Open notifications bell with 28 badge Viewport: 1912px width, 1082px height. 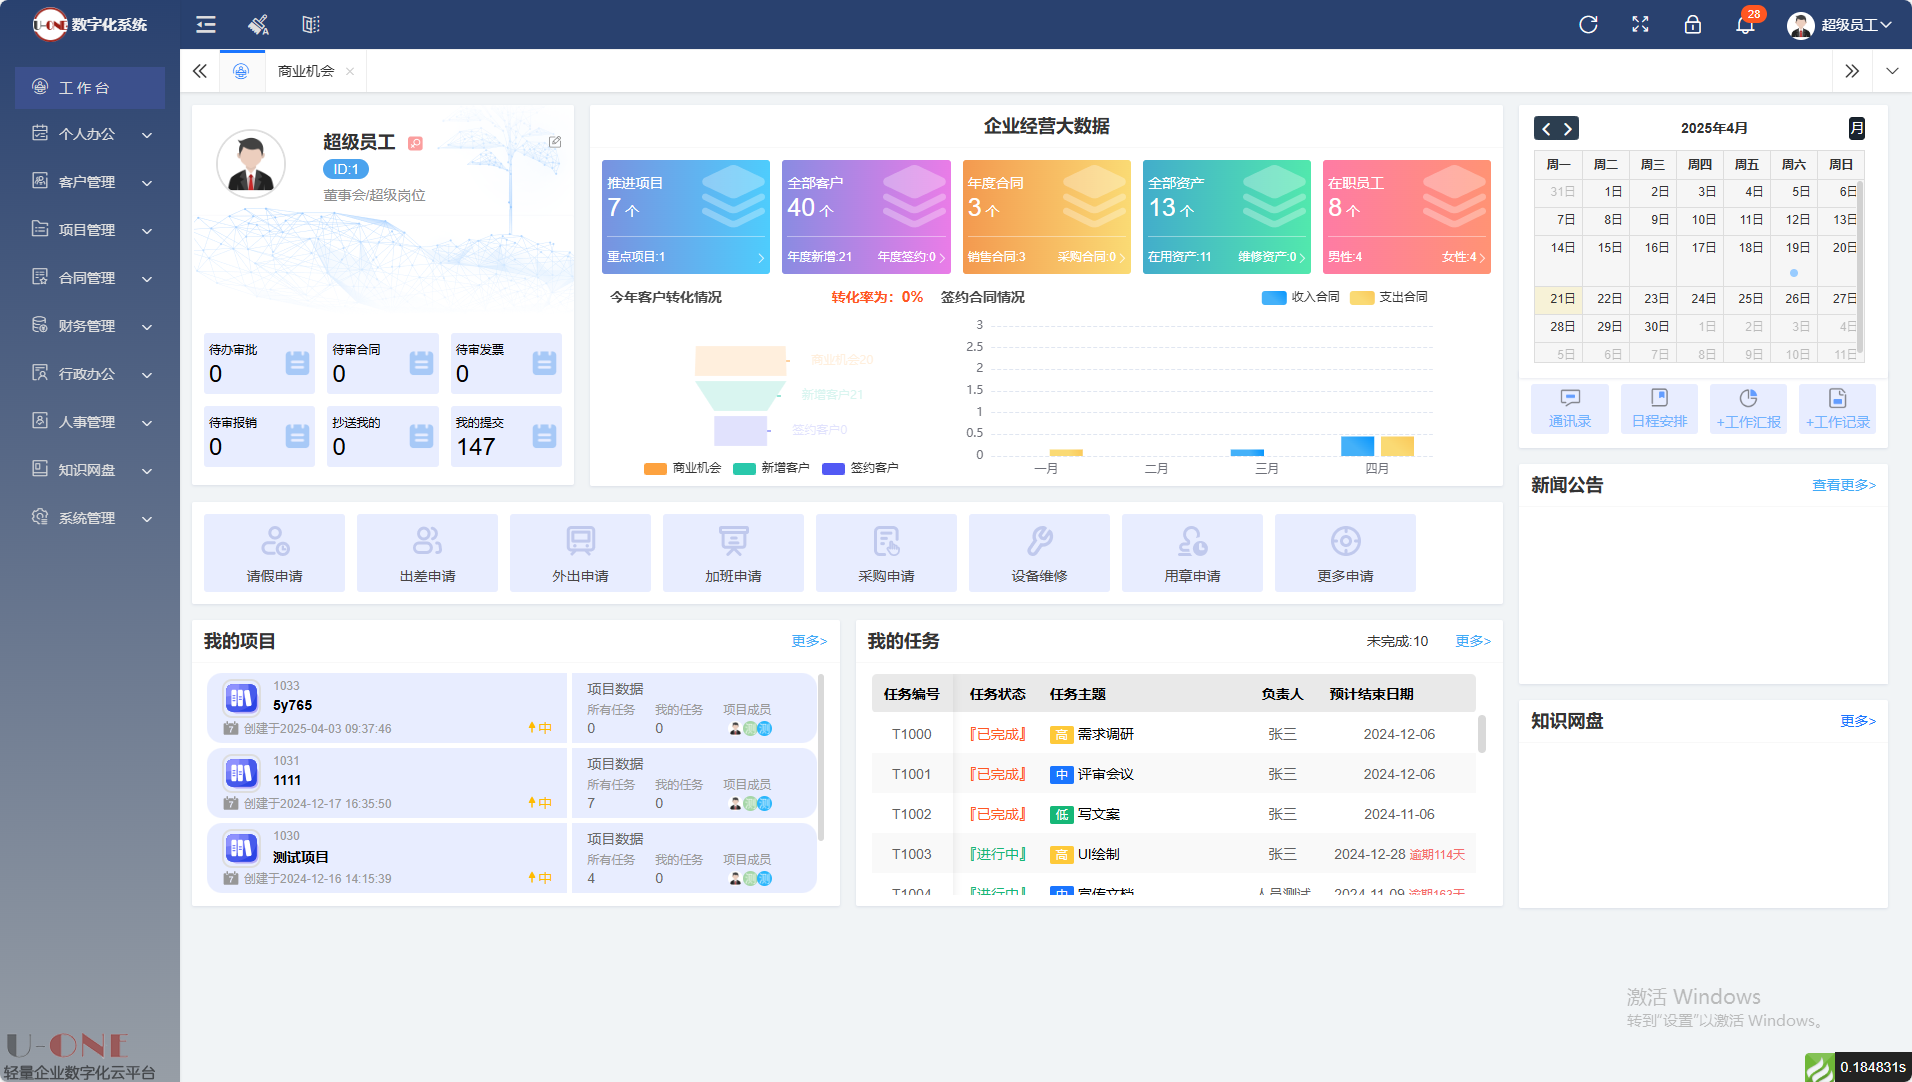[1746, 24]
